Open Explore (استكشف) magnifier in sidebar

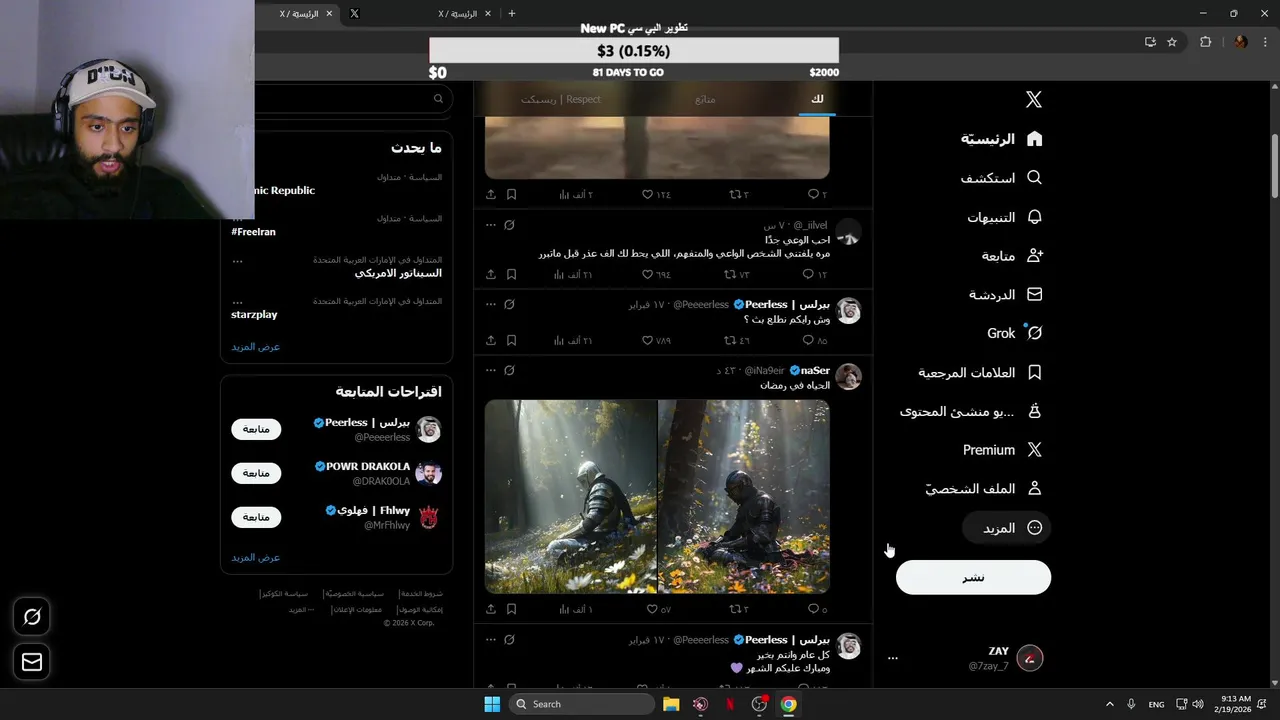click(1034, 177)
